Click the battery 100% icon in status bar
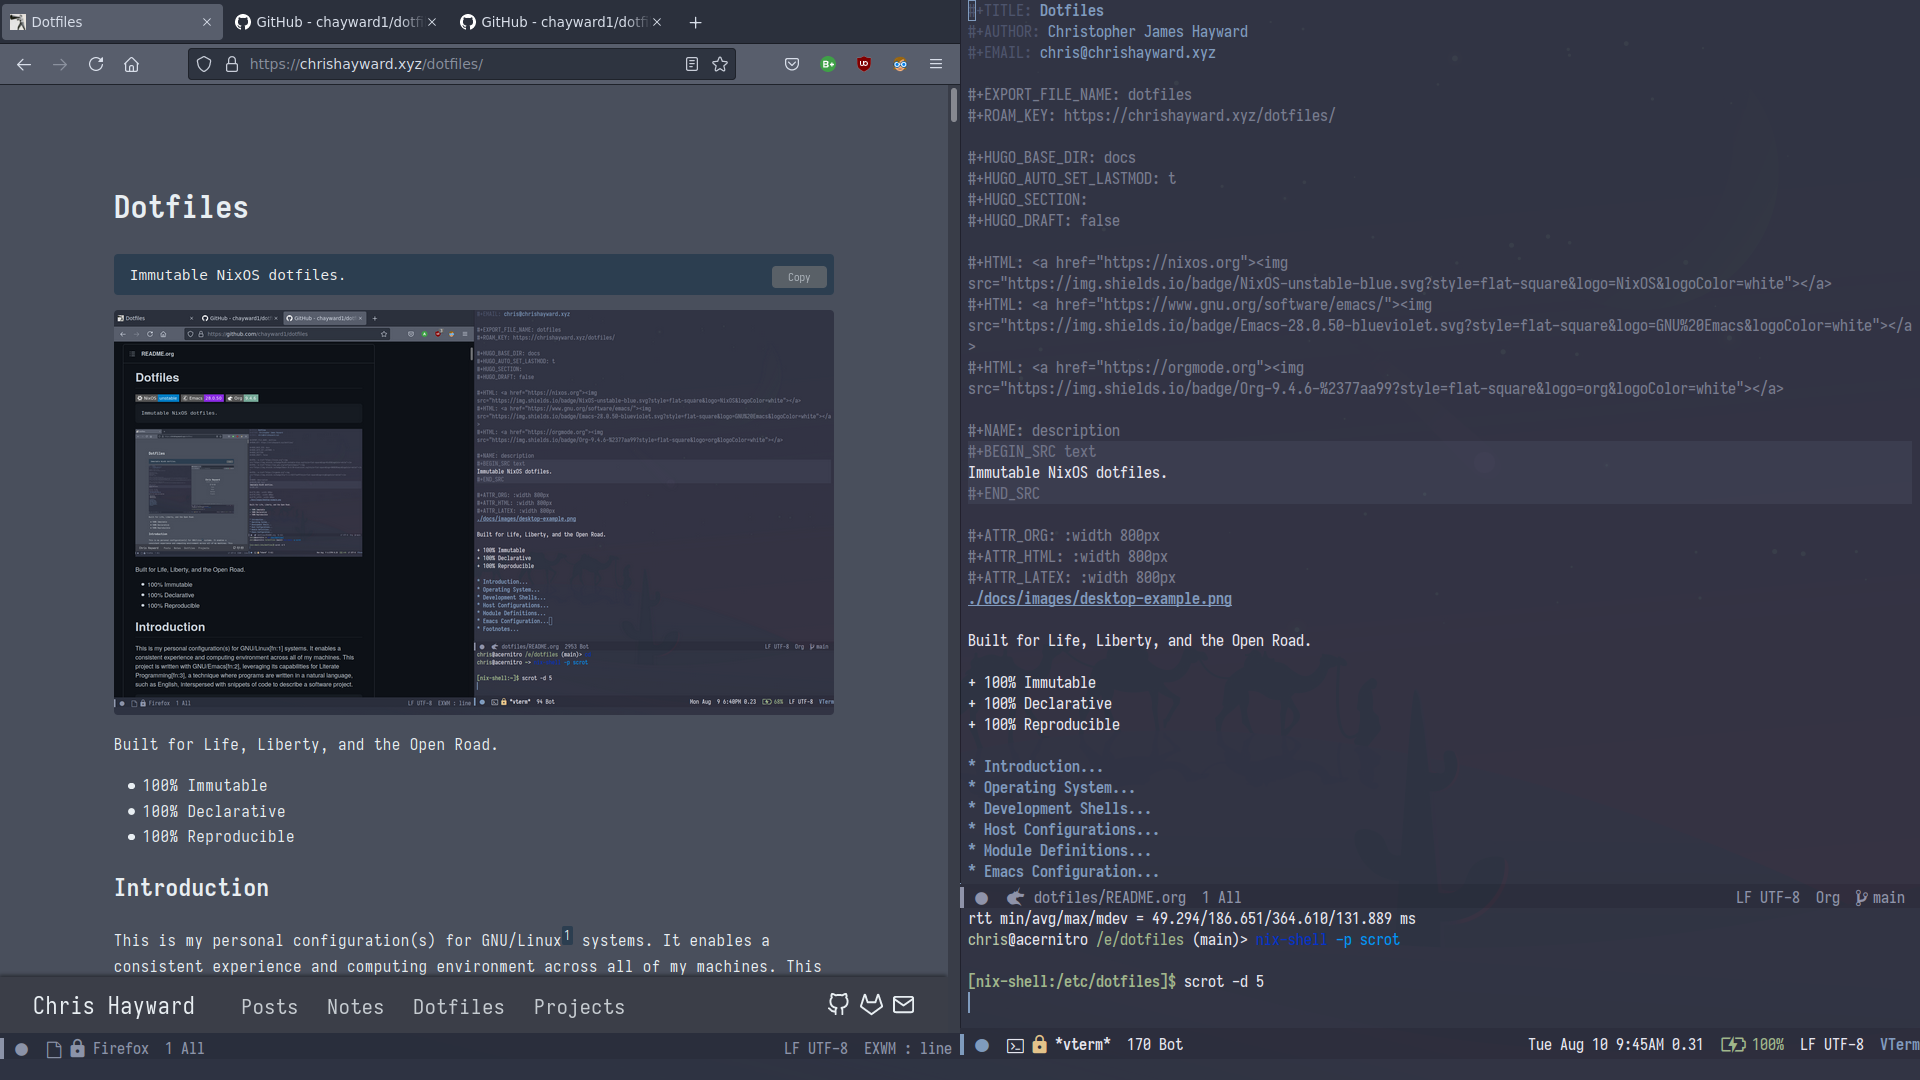The width and height of the screenshot is (1920, 1080). tap(1754, 1043)
